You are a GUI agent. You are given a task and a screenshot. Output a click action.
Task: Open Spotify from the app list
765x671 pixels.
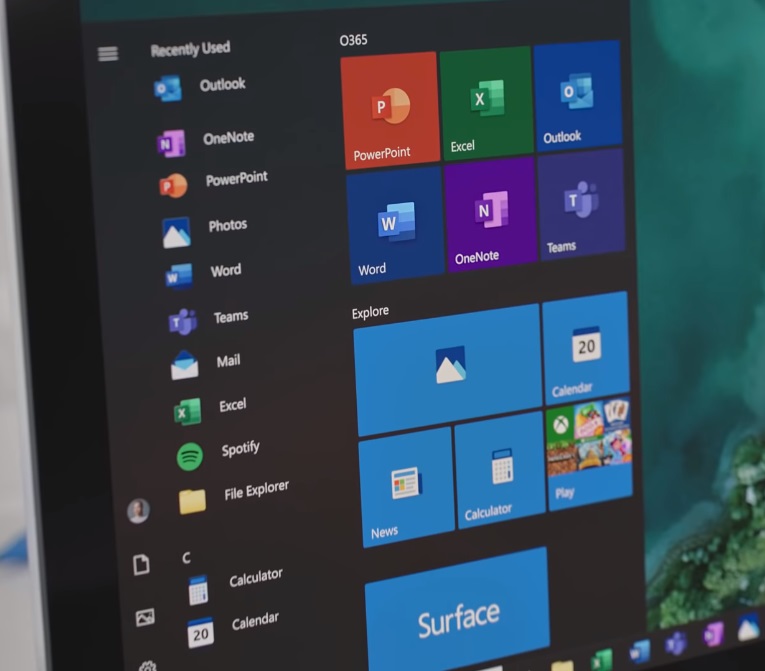pyautogui.click(x=218, y=454)
